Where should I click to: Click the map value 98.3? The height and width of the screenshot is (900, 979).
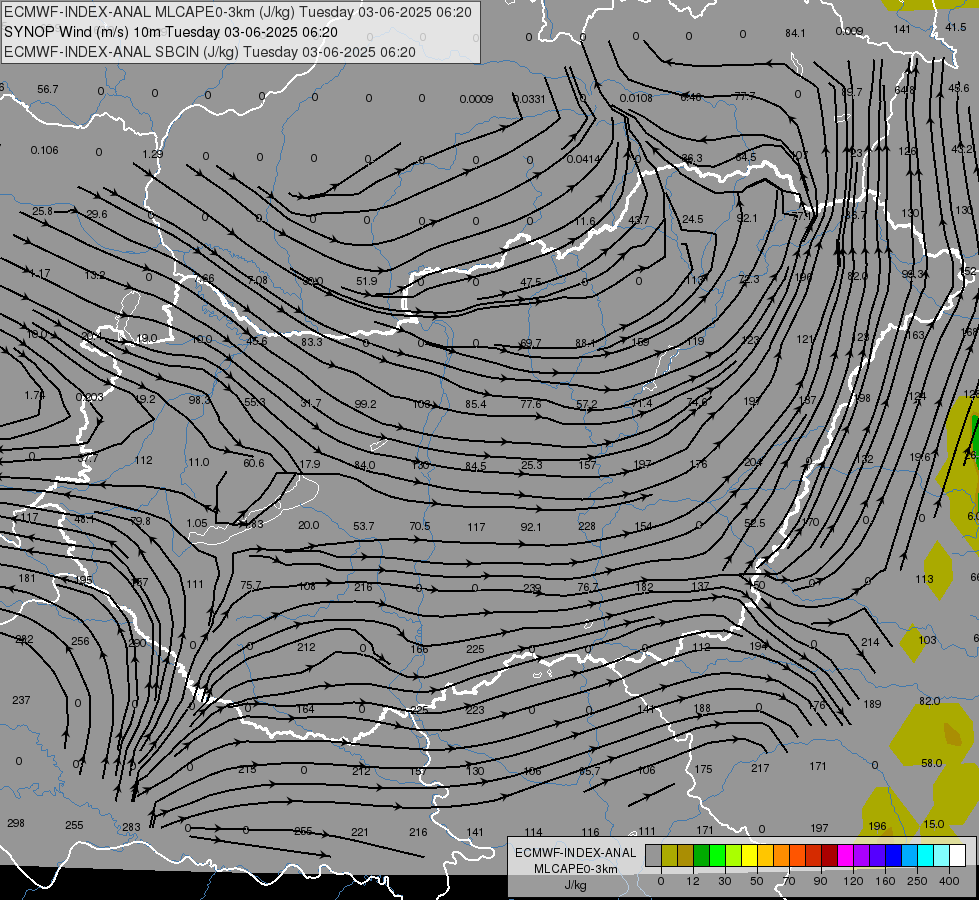(x=199, y=400)
